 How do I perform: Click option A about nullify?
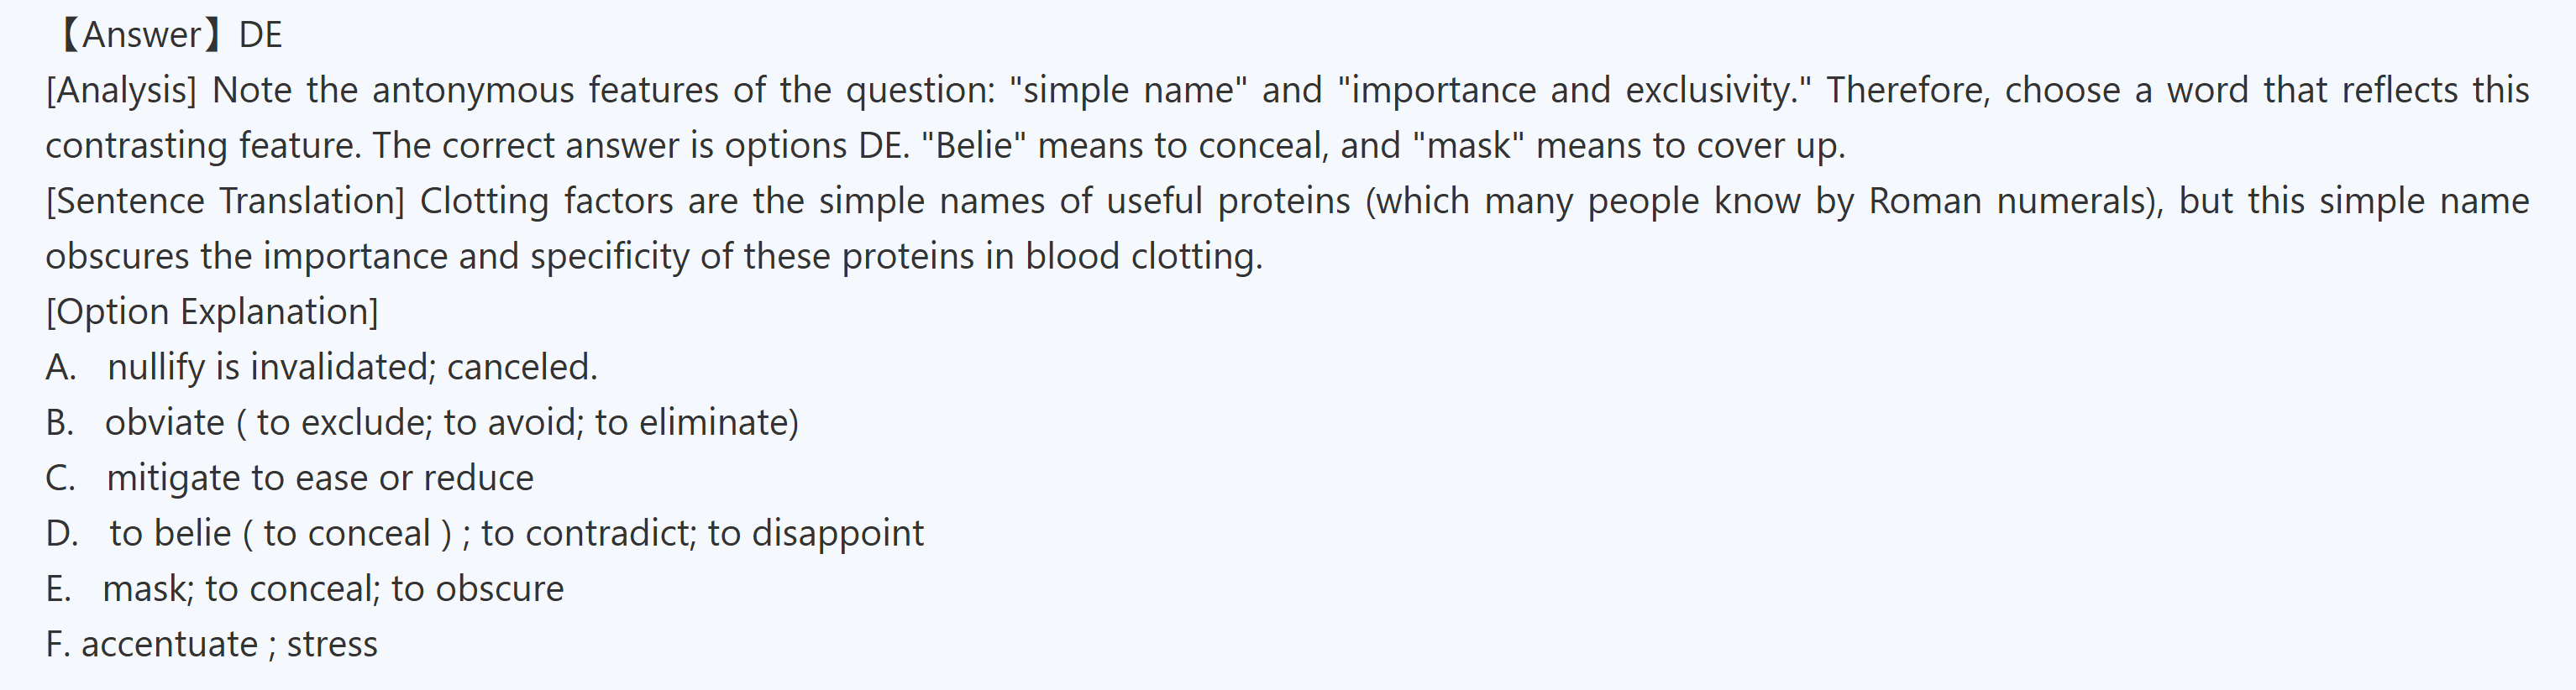321,368
